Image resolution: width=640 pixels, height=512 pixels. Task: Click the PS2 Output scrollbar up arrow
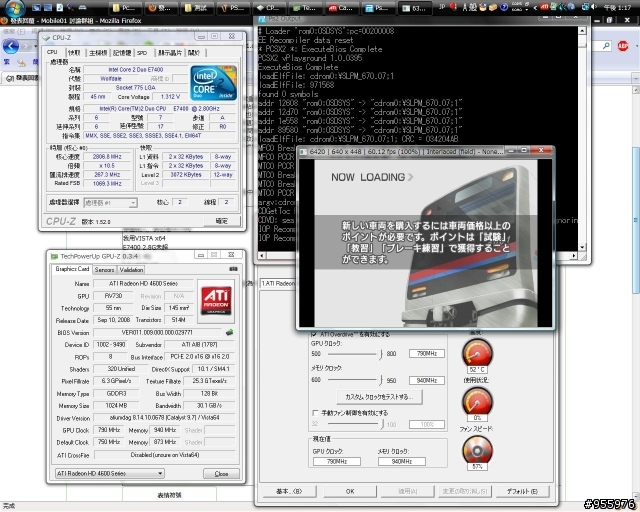pos(582,31)
